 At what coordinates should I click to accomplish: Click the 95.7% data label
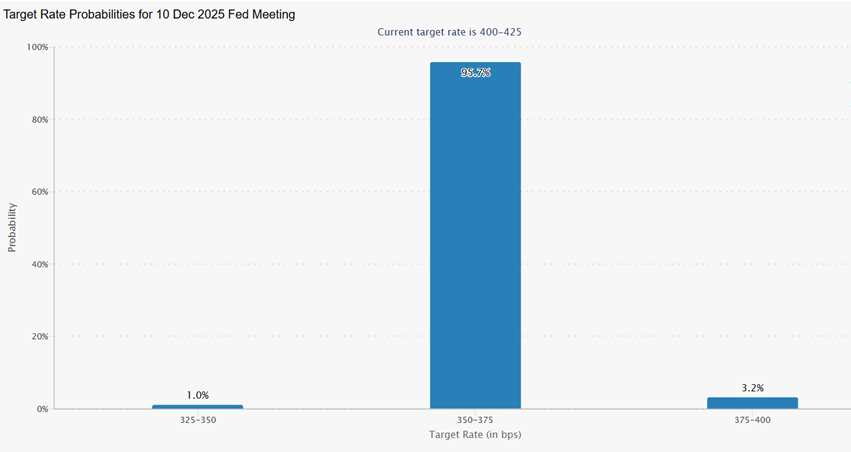click(475, 73)
